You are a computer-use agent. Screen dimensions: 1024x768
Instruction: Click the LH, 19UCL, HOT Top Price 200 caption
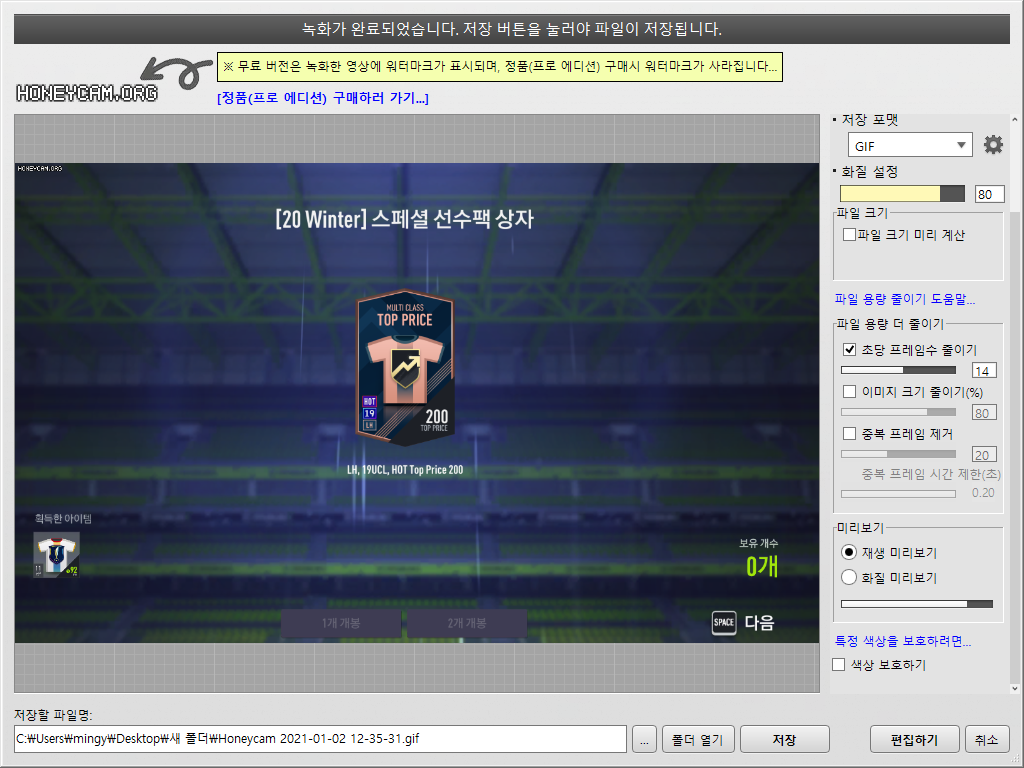click(405, 470)
